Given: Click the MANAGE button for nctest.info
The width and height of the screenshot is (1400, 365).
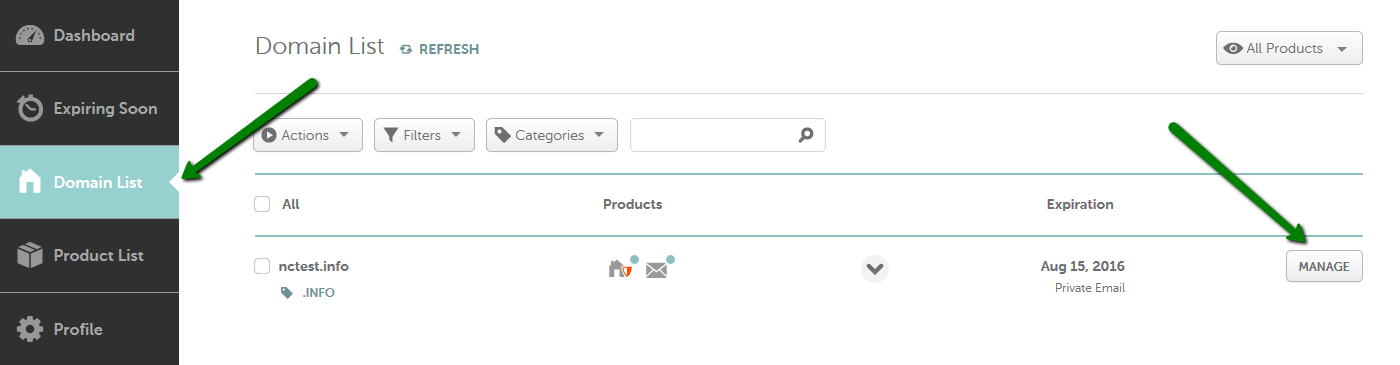Looking at the screenshot, I should [x=1324, y=266].
